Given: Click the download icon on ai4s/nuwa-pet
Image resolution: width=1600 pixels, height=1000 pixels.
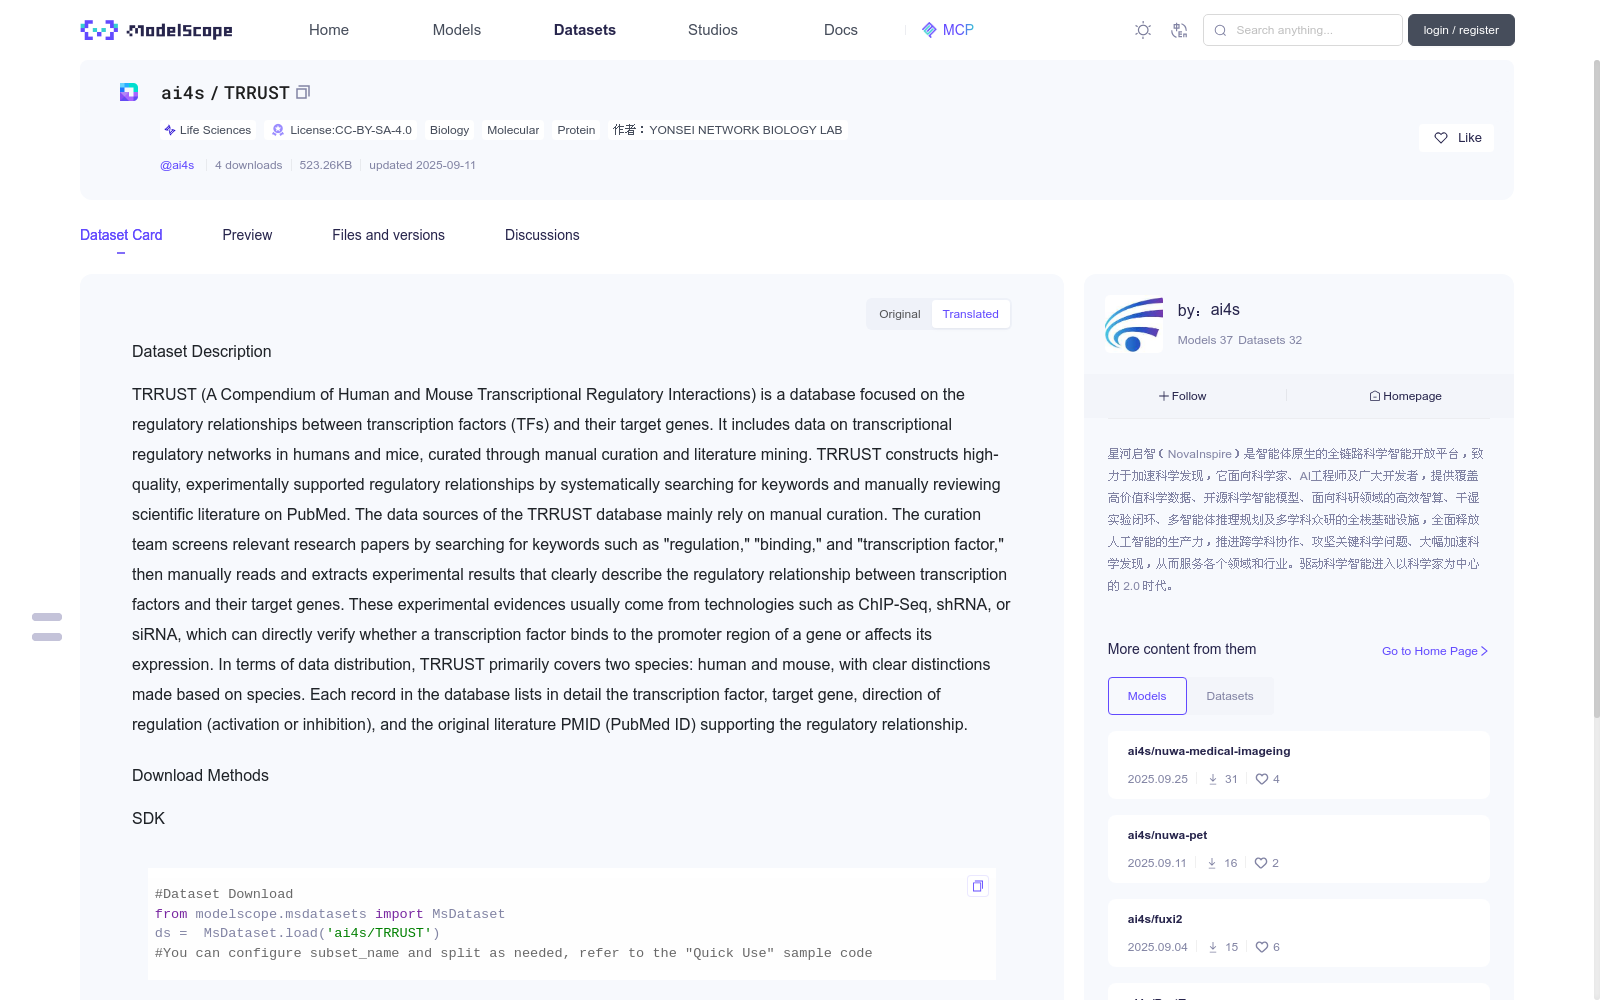Looking at the screenshot, I should 1212,863.
